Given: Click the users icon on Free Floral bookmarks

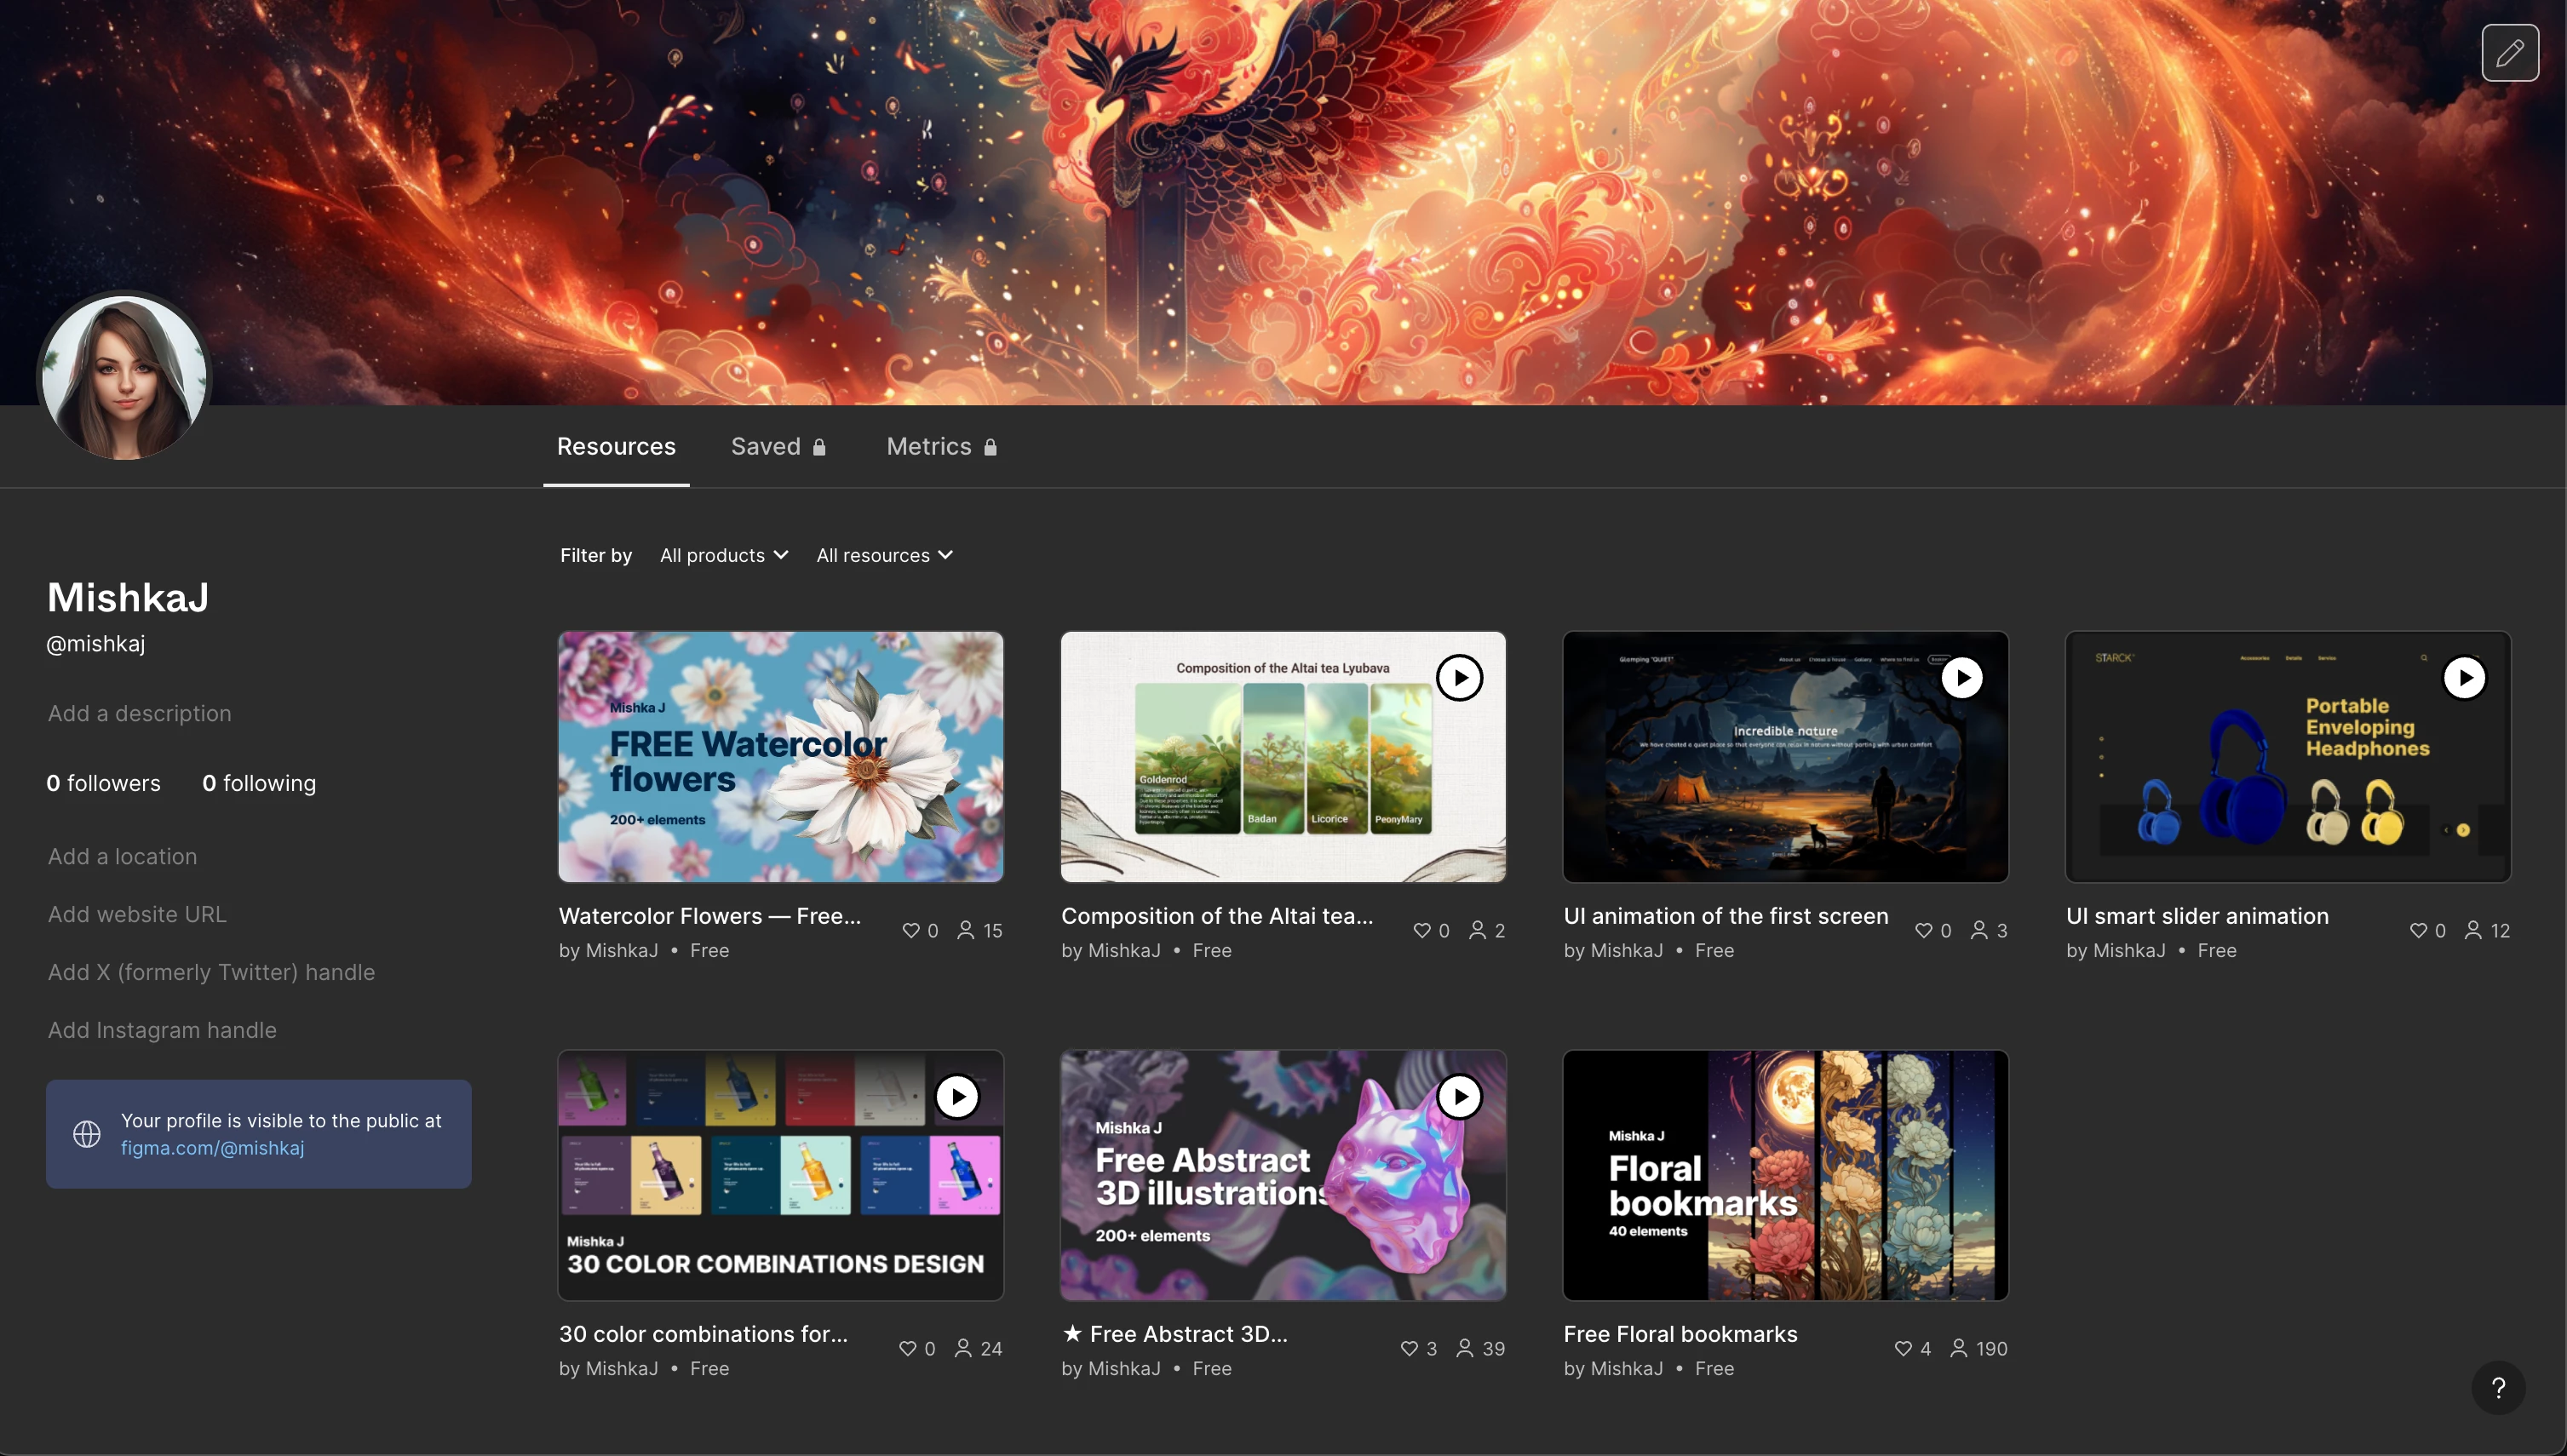Looking at the screenshot, I should tap(1959, 1348).
